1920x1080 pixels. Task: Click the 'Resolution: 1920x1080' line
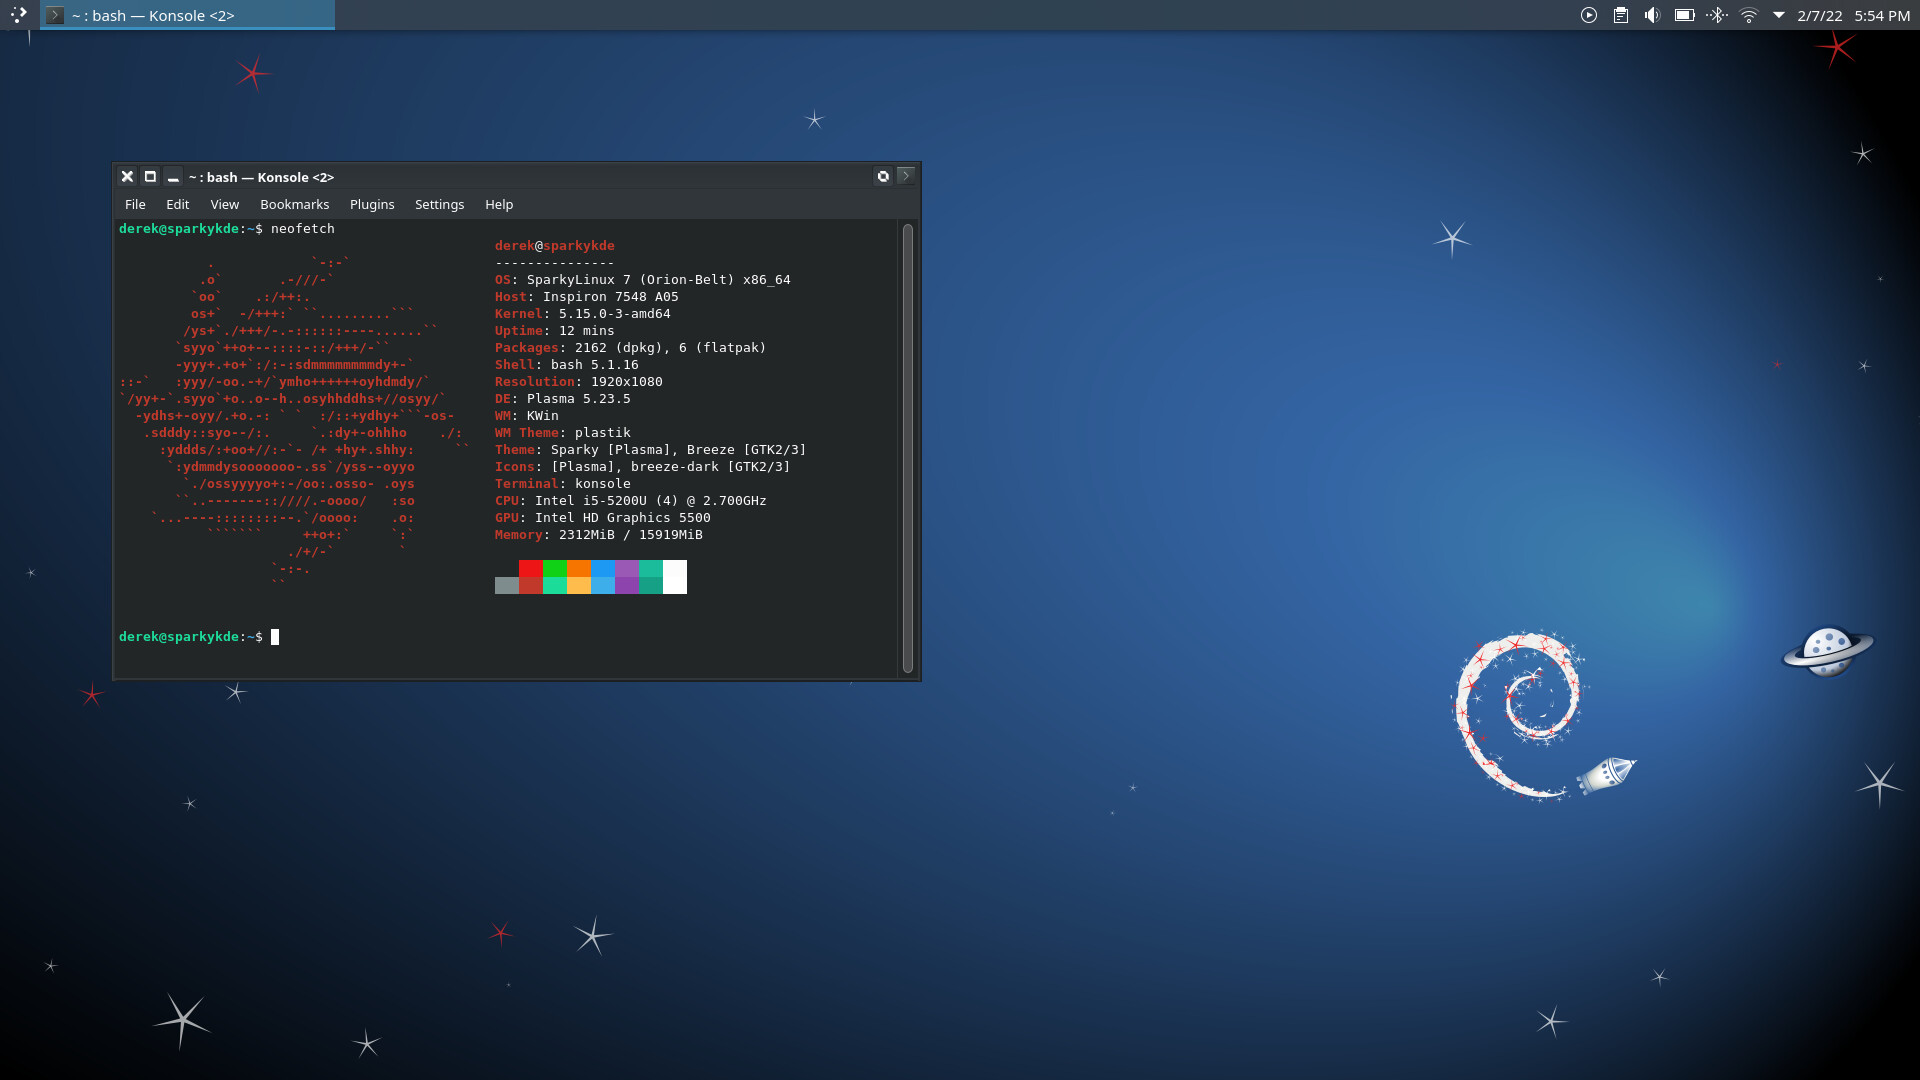(579, 382)
